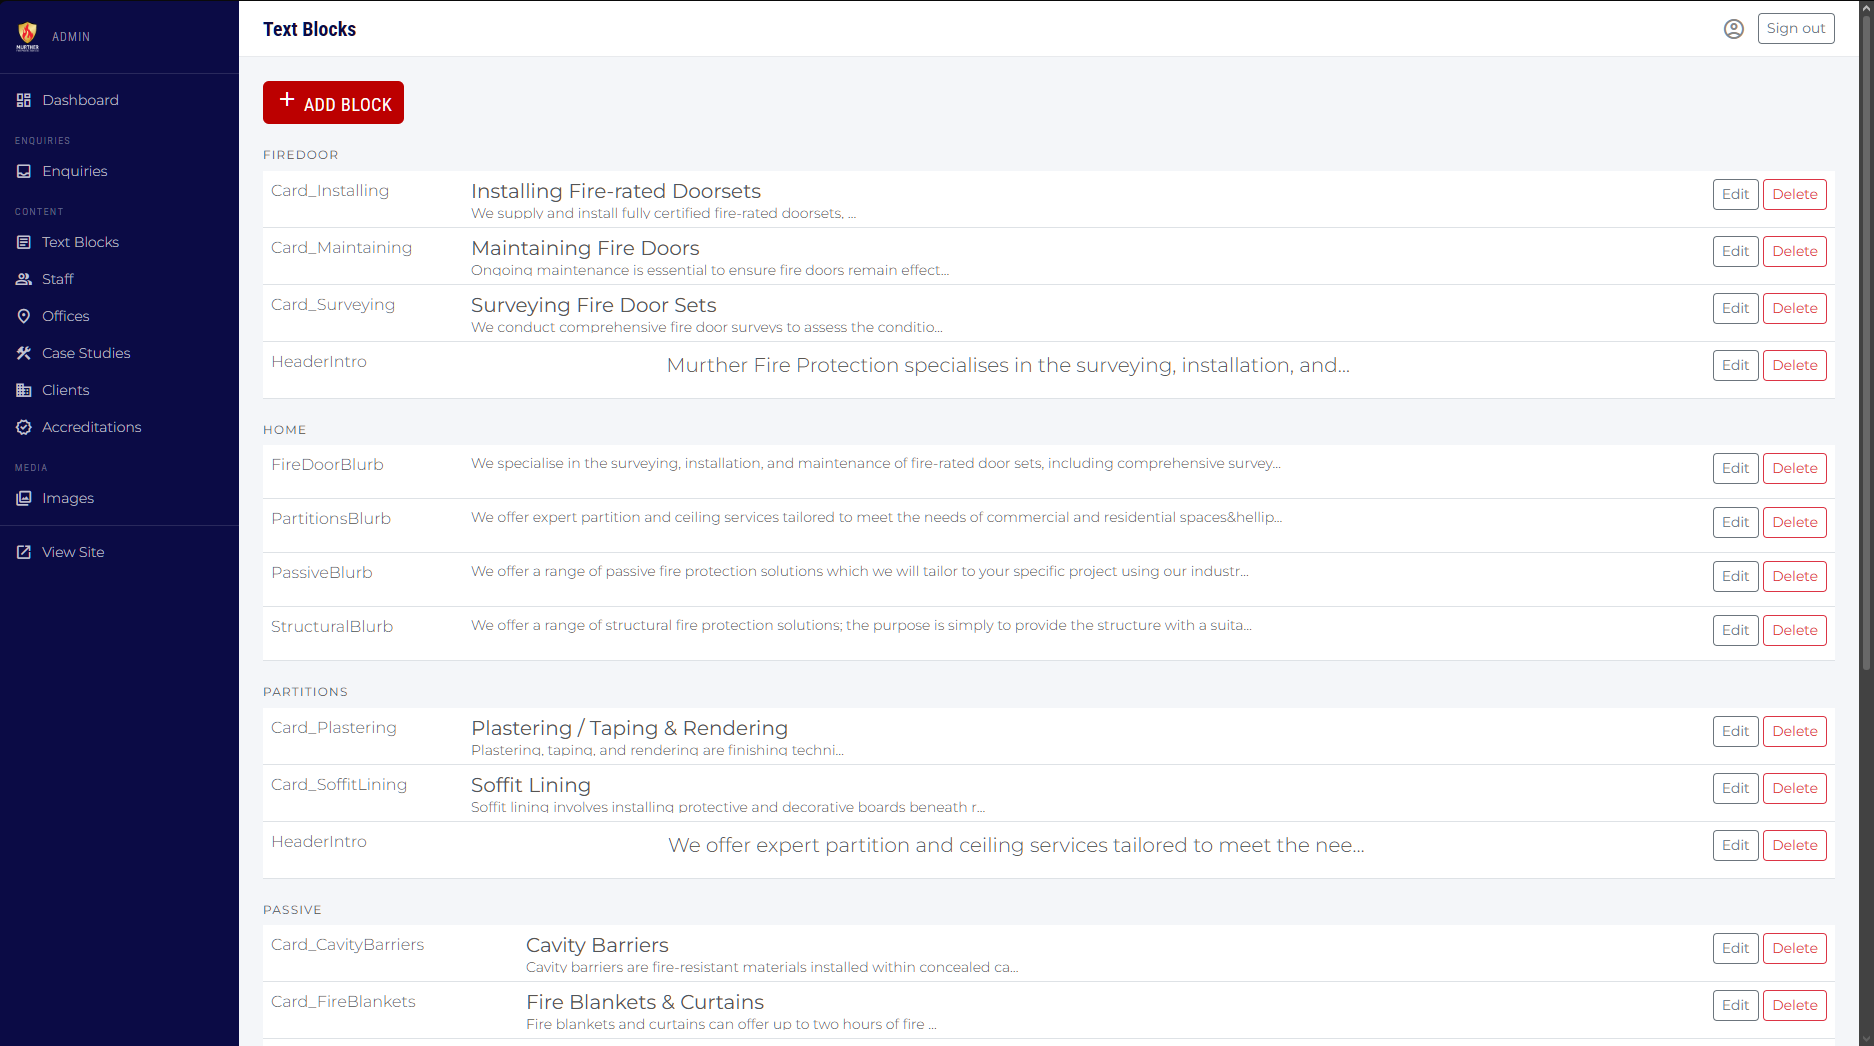Select the Dashboard grid icon in sidebar

point(22,99)
